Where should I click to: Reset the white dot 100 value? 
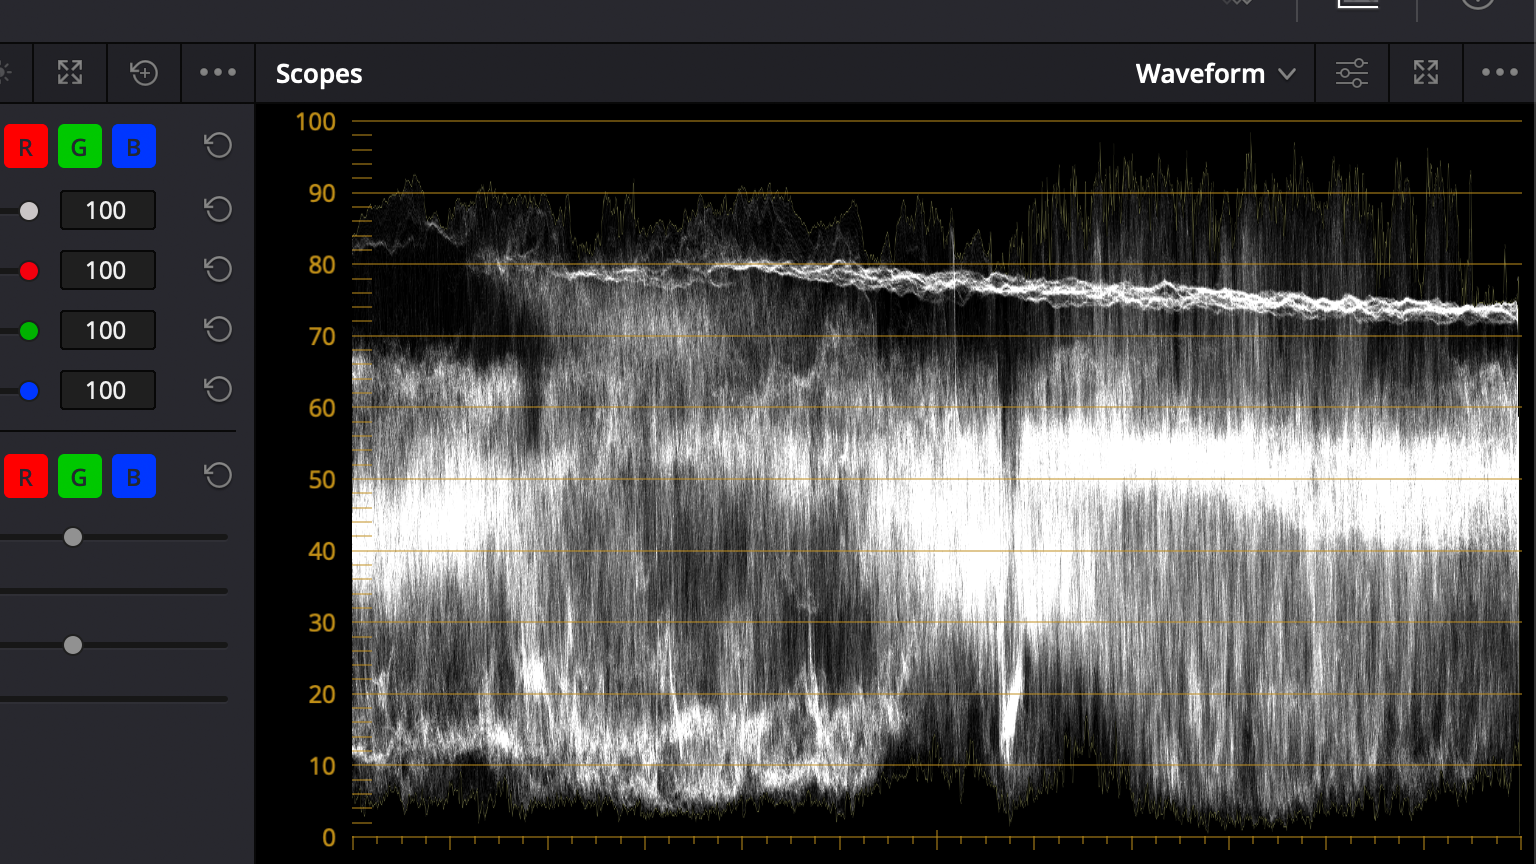tap(218, 210)
